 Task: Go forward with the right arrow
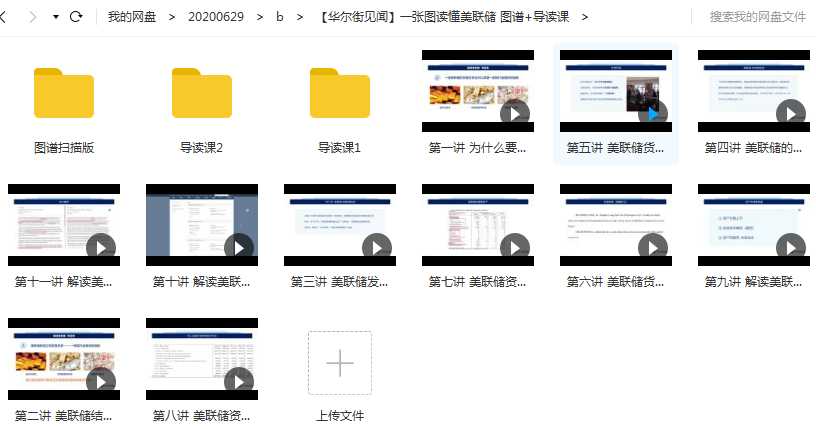[33, 17]
